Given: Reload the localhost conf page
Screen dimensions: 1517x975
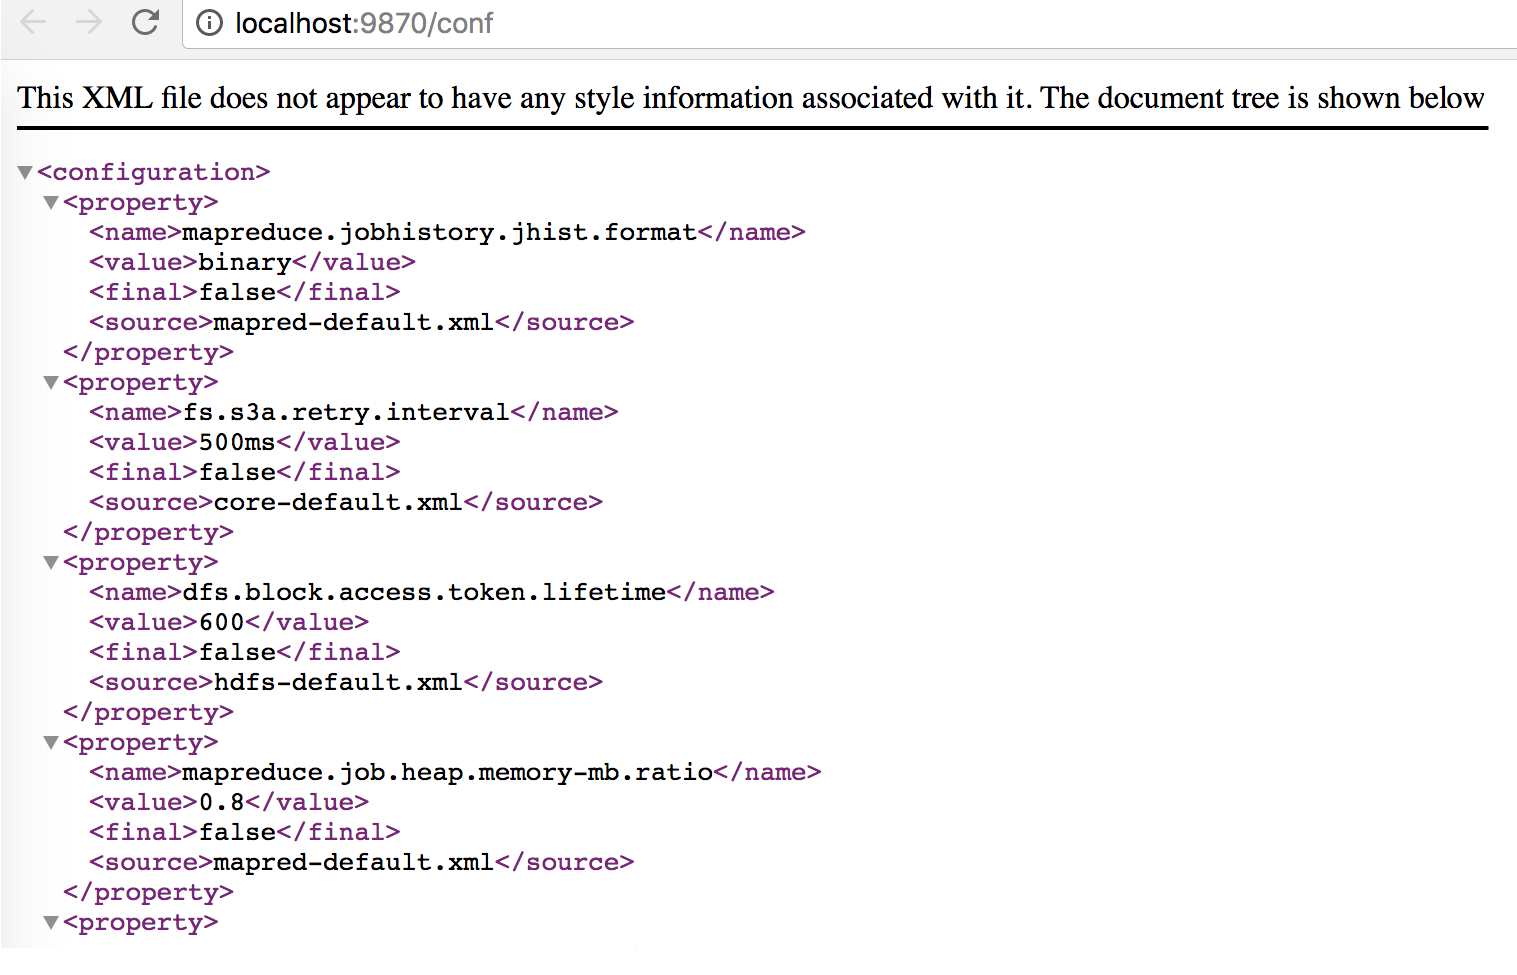Looking at the screenshot, I should (146, 22).
